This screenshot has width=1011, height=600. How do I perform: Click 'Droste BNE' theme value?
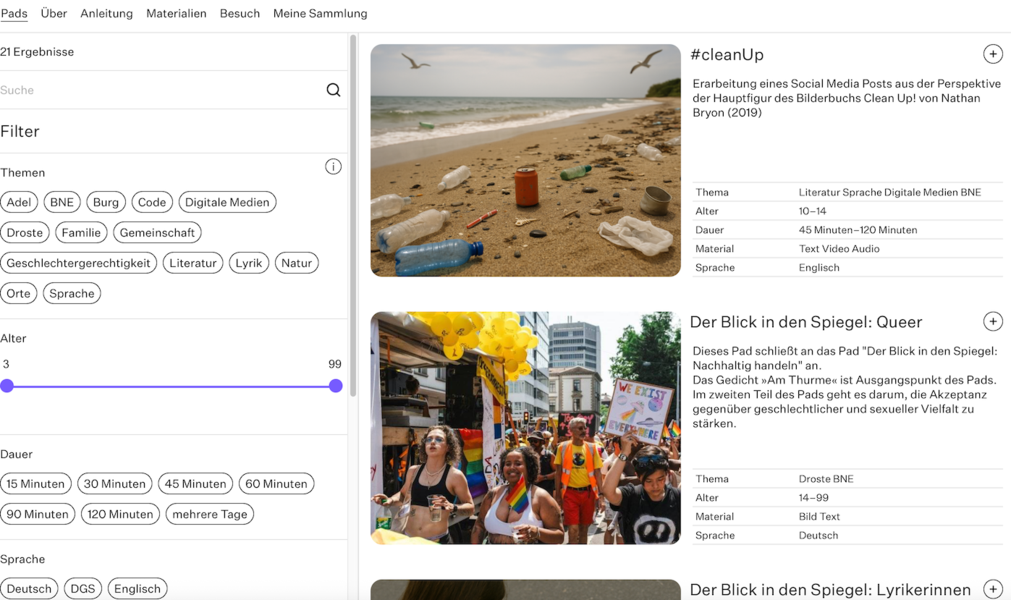coord(826,479)
